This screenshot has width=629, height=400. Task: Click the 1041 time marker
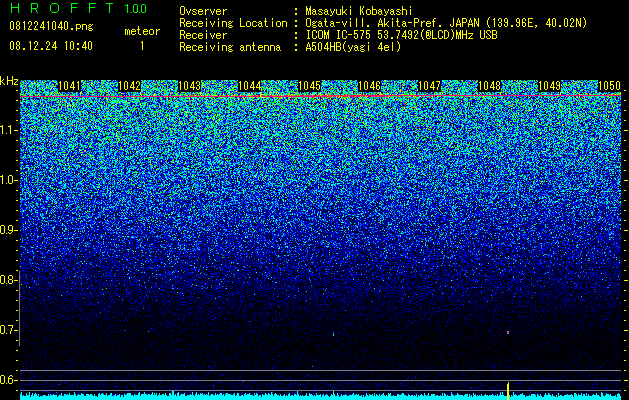69,86
